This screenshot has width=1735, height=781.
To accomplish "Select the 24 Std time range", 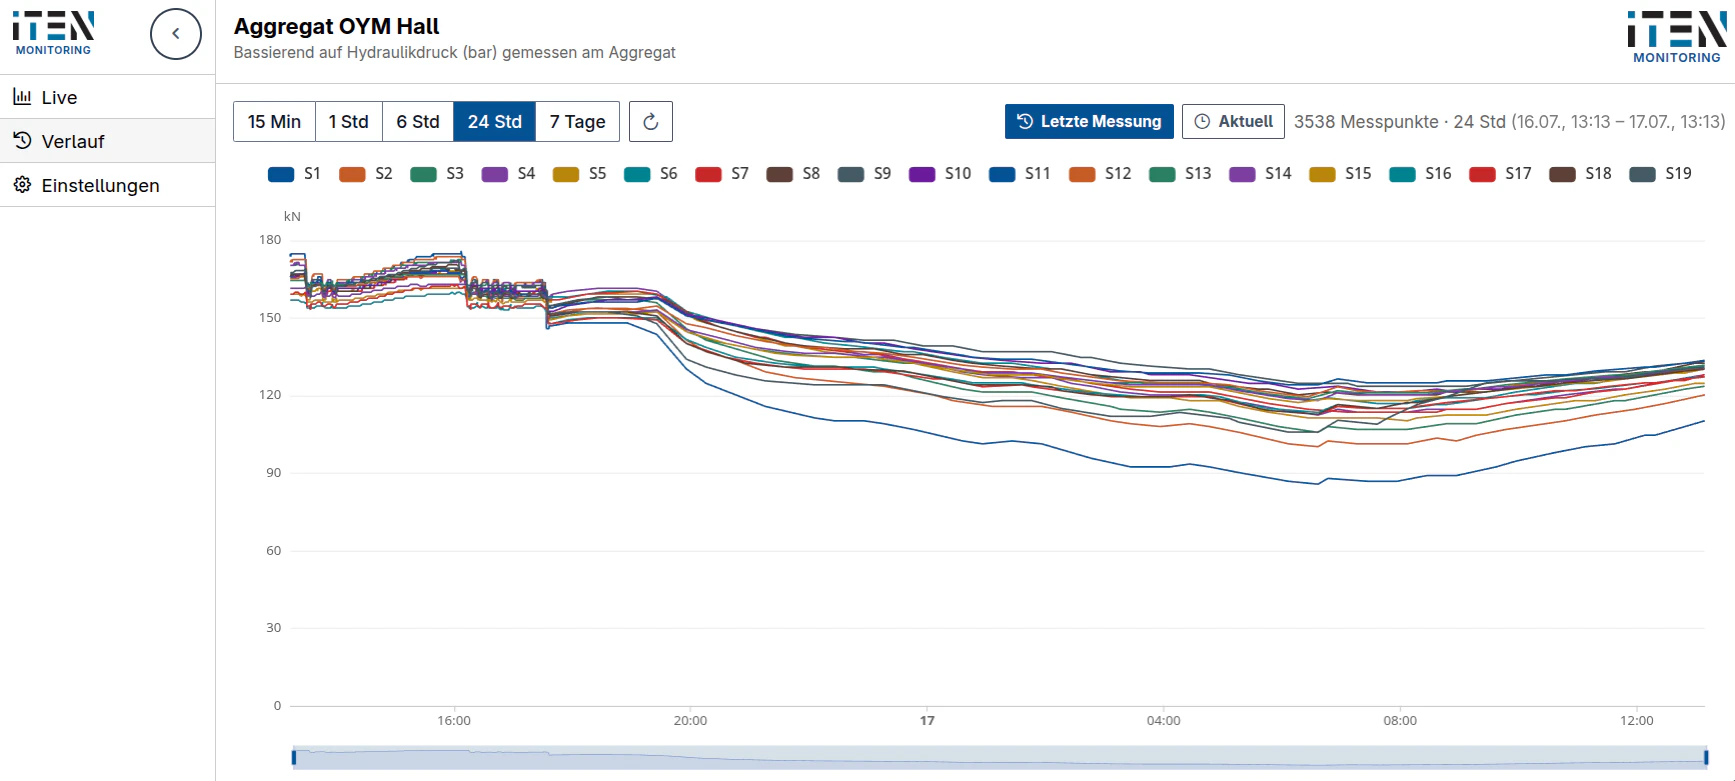I will 495,122.
